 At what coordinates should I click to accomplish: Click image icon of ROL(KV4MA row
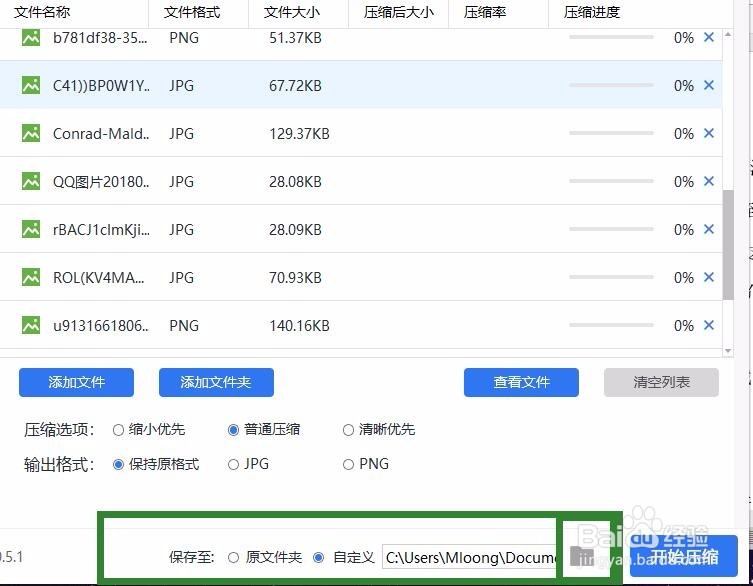pyautogui.click(x=31, y=277)
